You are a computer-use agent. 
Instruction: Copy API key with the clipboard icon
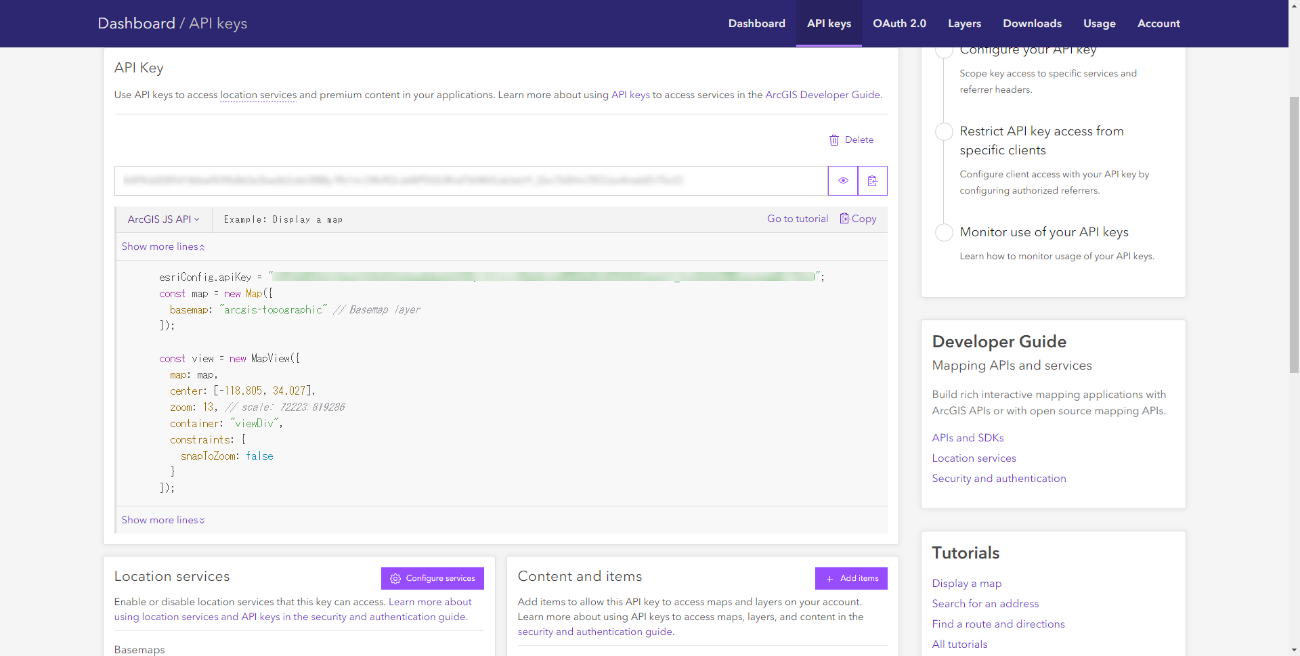click(x=873, y=181)
